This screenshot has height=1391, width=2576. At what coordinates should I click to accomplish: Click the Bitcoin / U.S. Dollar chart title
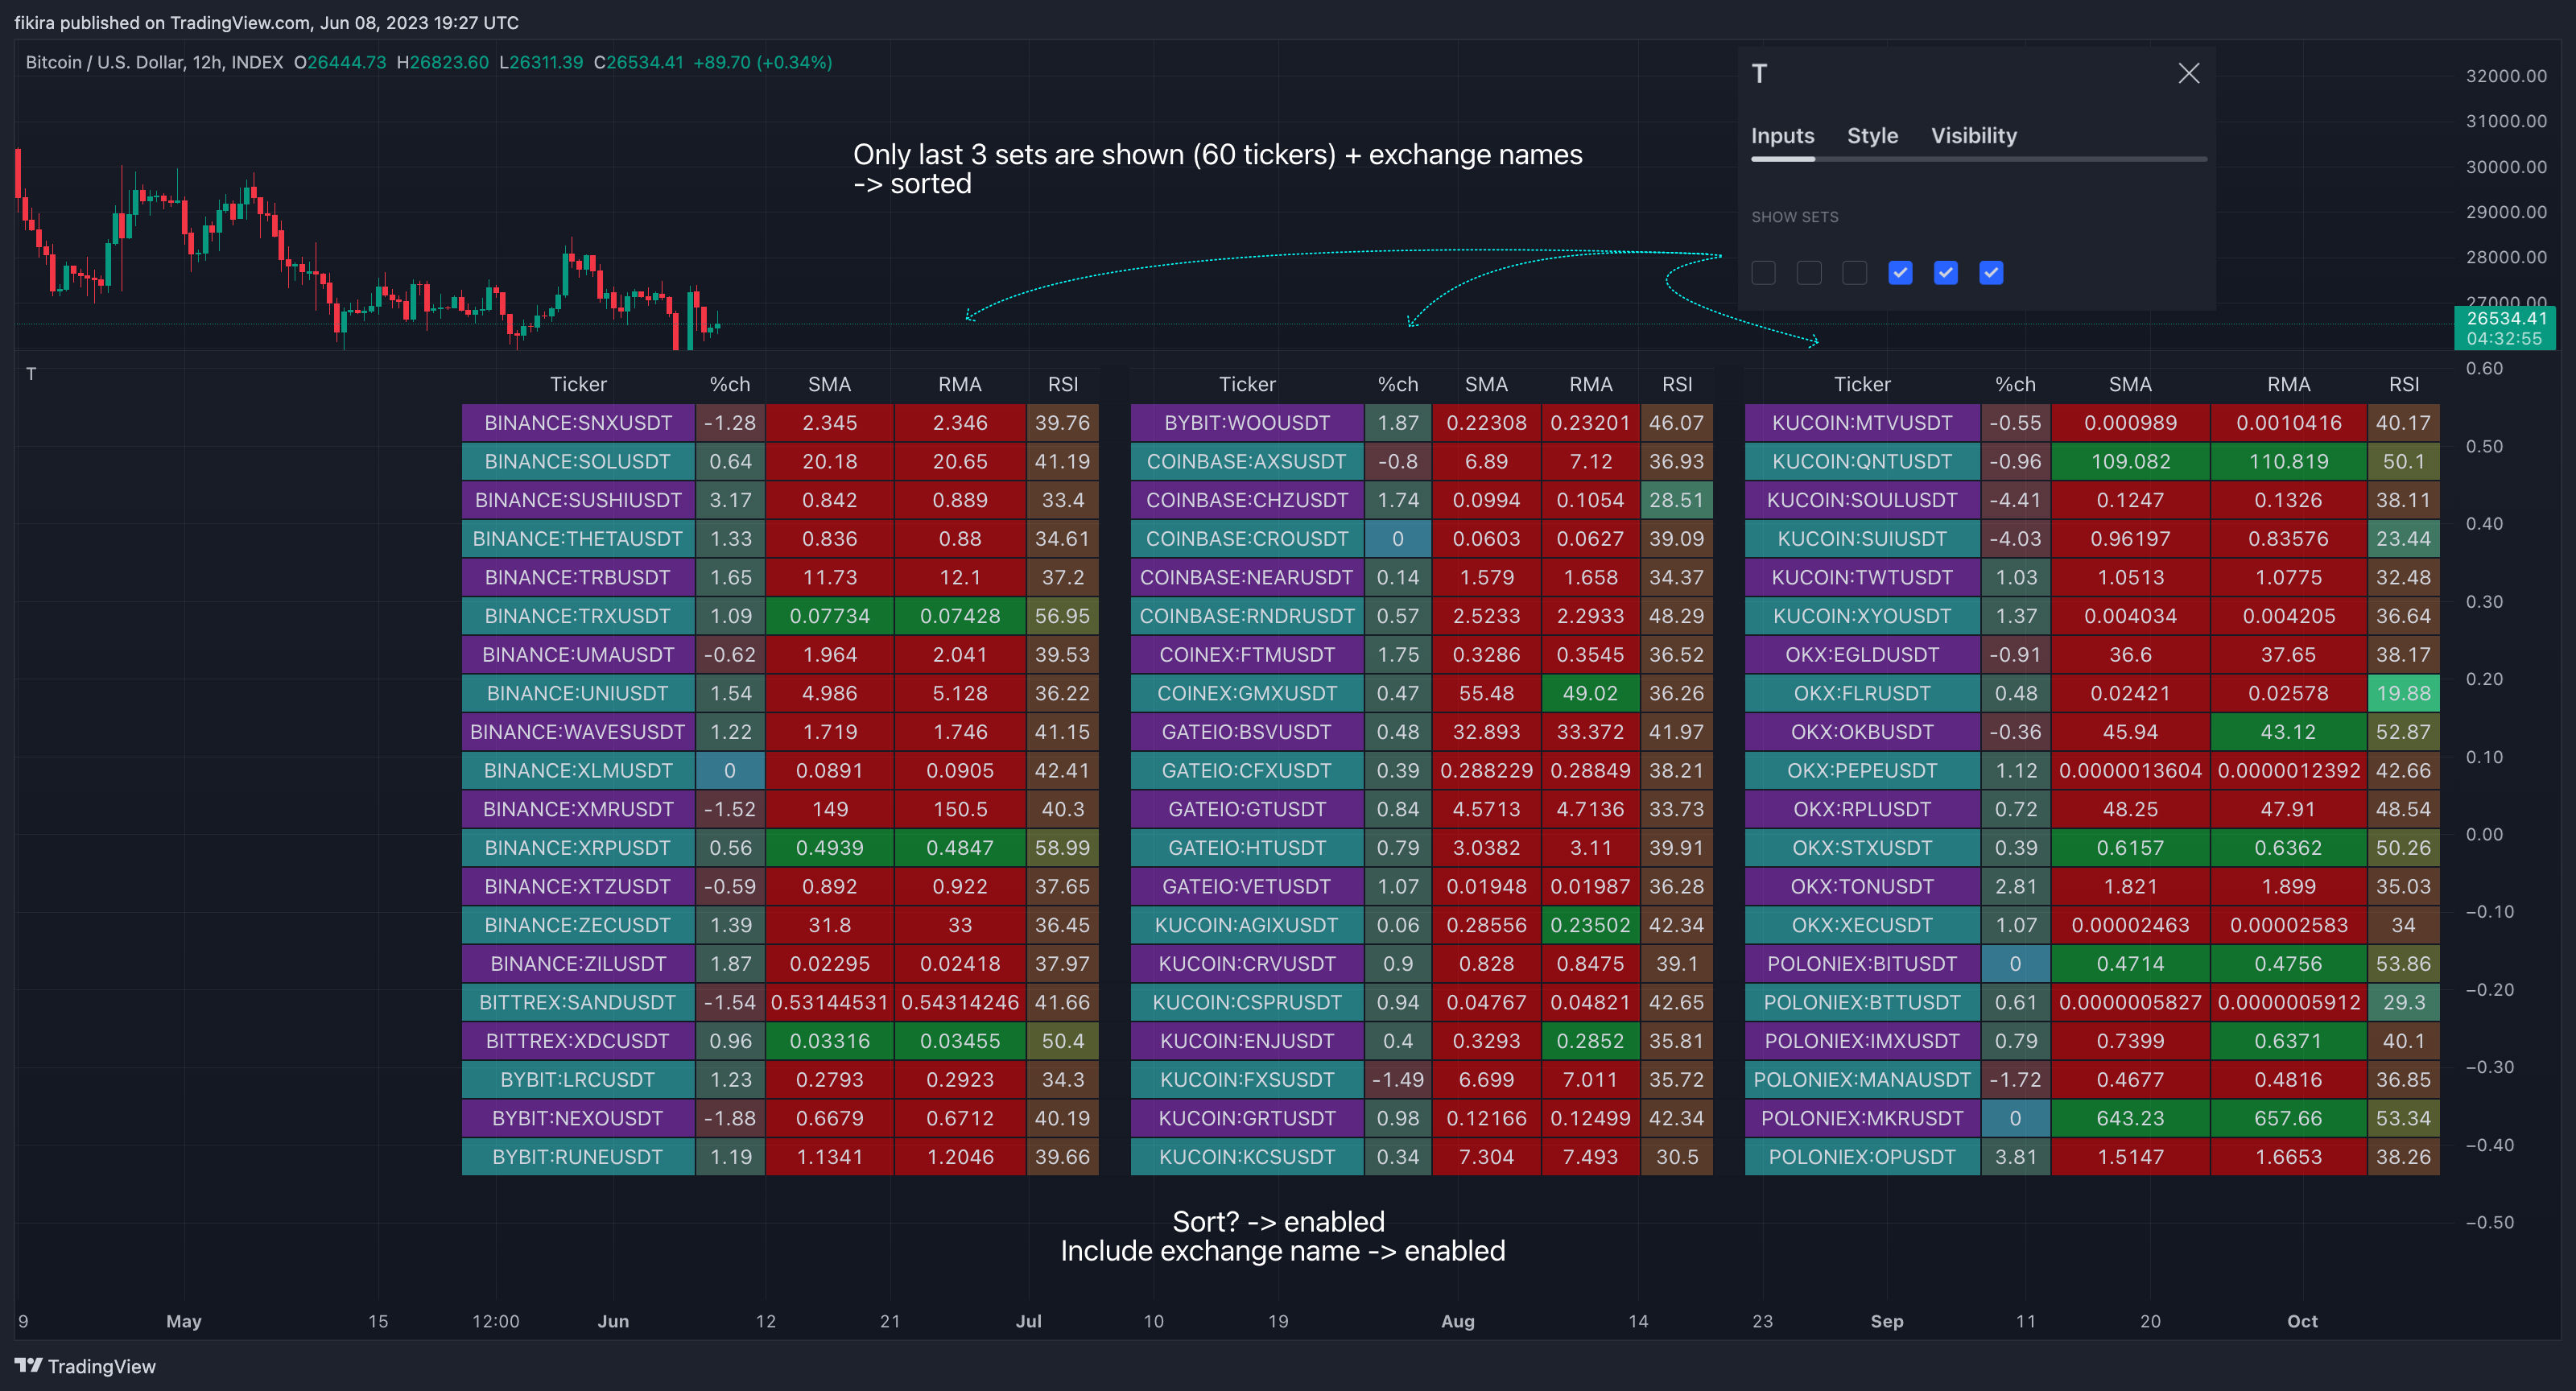[154, 62]
